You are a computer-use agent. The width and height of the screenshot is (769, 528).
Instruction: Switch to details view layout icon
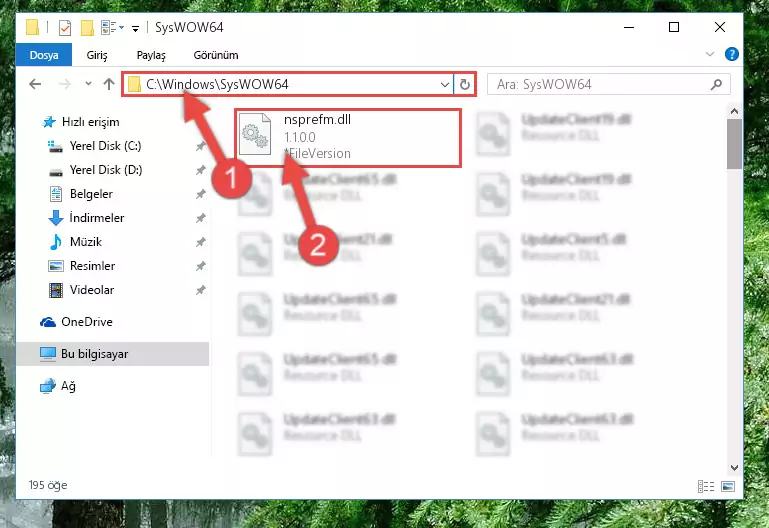(706, 486)
